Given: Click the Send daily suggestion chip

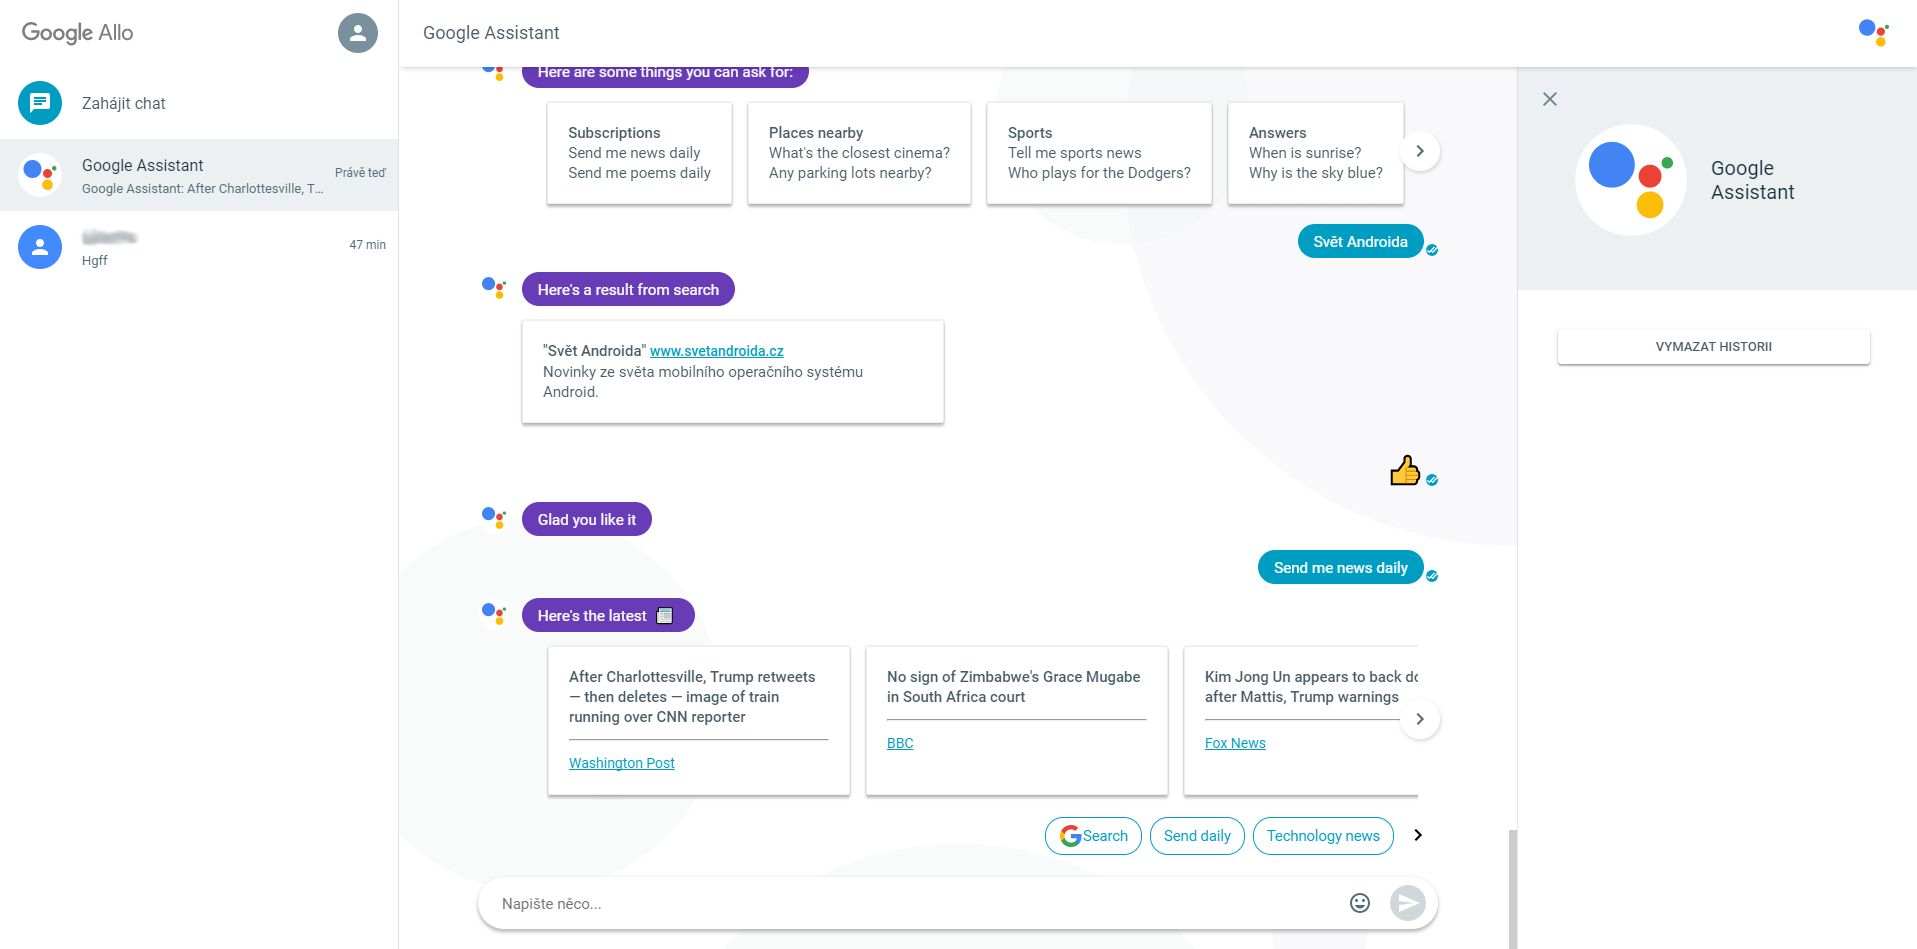Looking at the screenshot, I should coord(1197,836).
